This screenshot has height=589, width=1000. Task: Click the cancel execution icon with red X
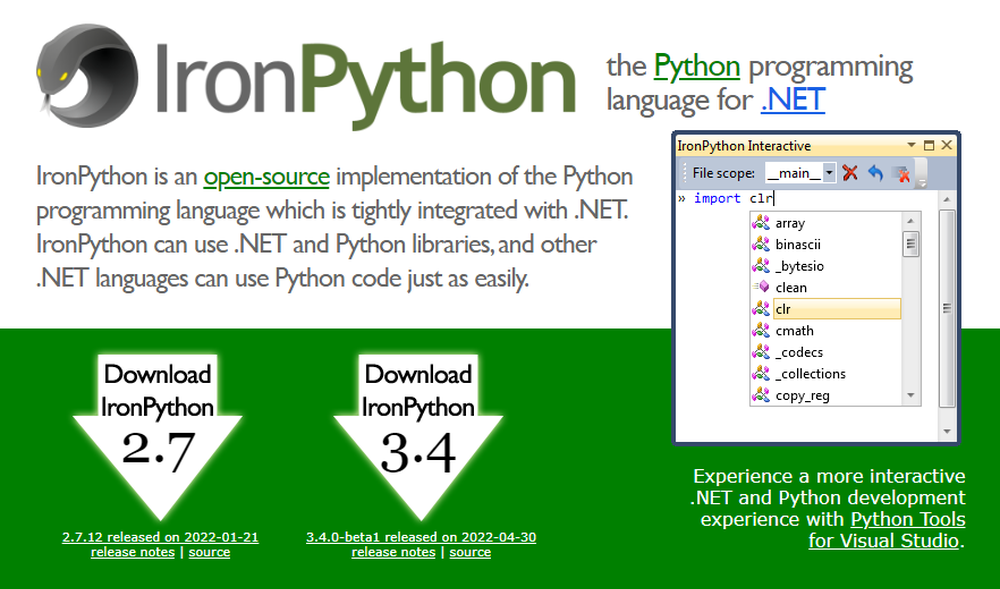click(901, 173)
